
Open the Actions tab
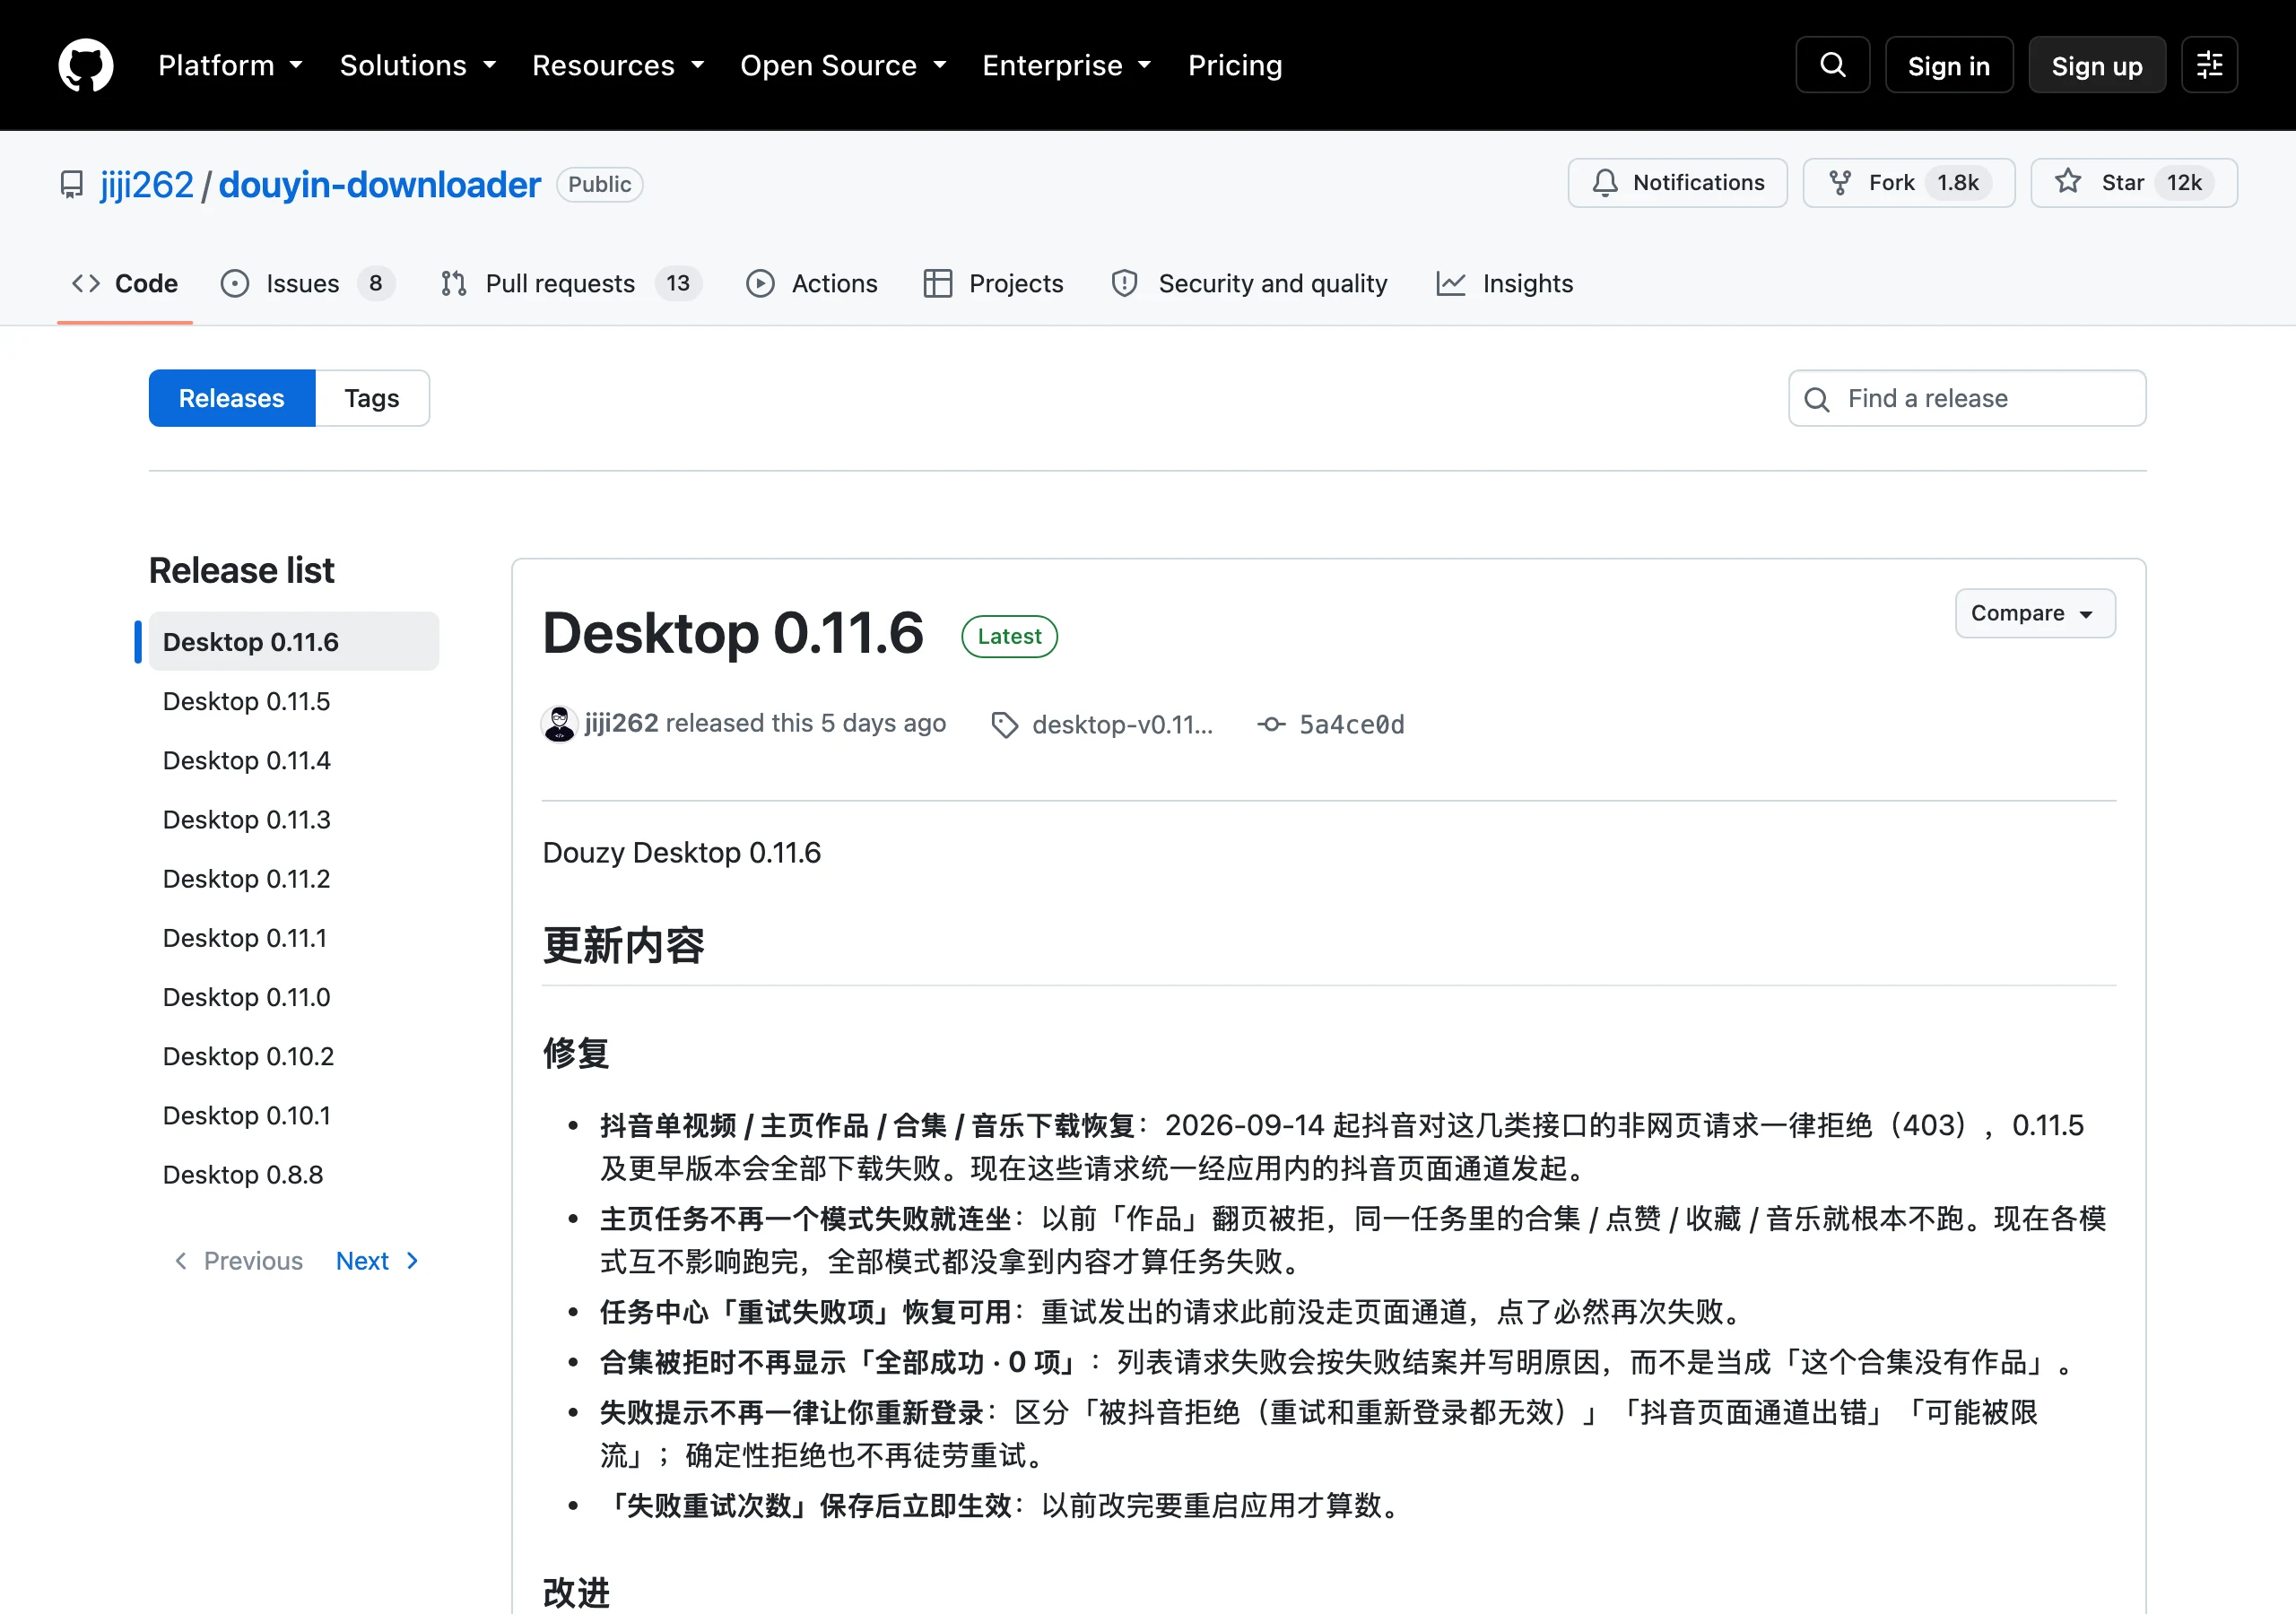(x=812, y=284)
